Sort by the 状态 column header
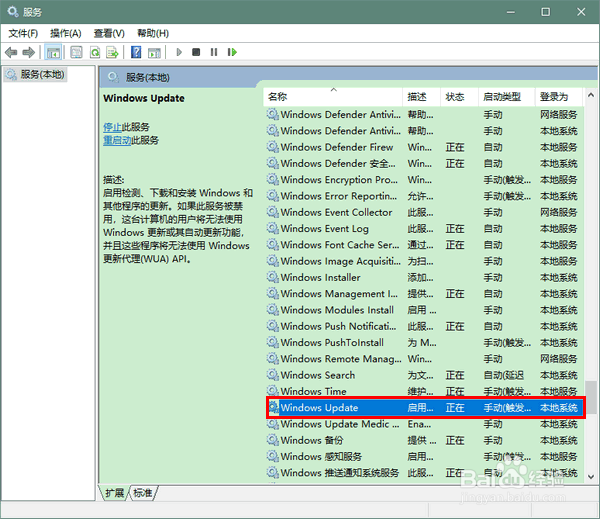Image resolution: width=600 pixels, height=519 pixels. [x=459, y=97]
